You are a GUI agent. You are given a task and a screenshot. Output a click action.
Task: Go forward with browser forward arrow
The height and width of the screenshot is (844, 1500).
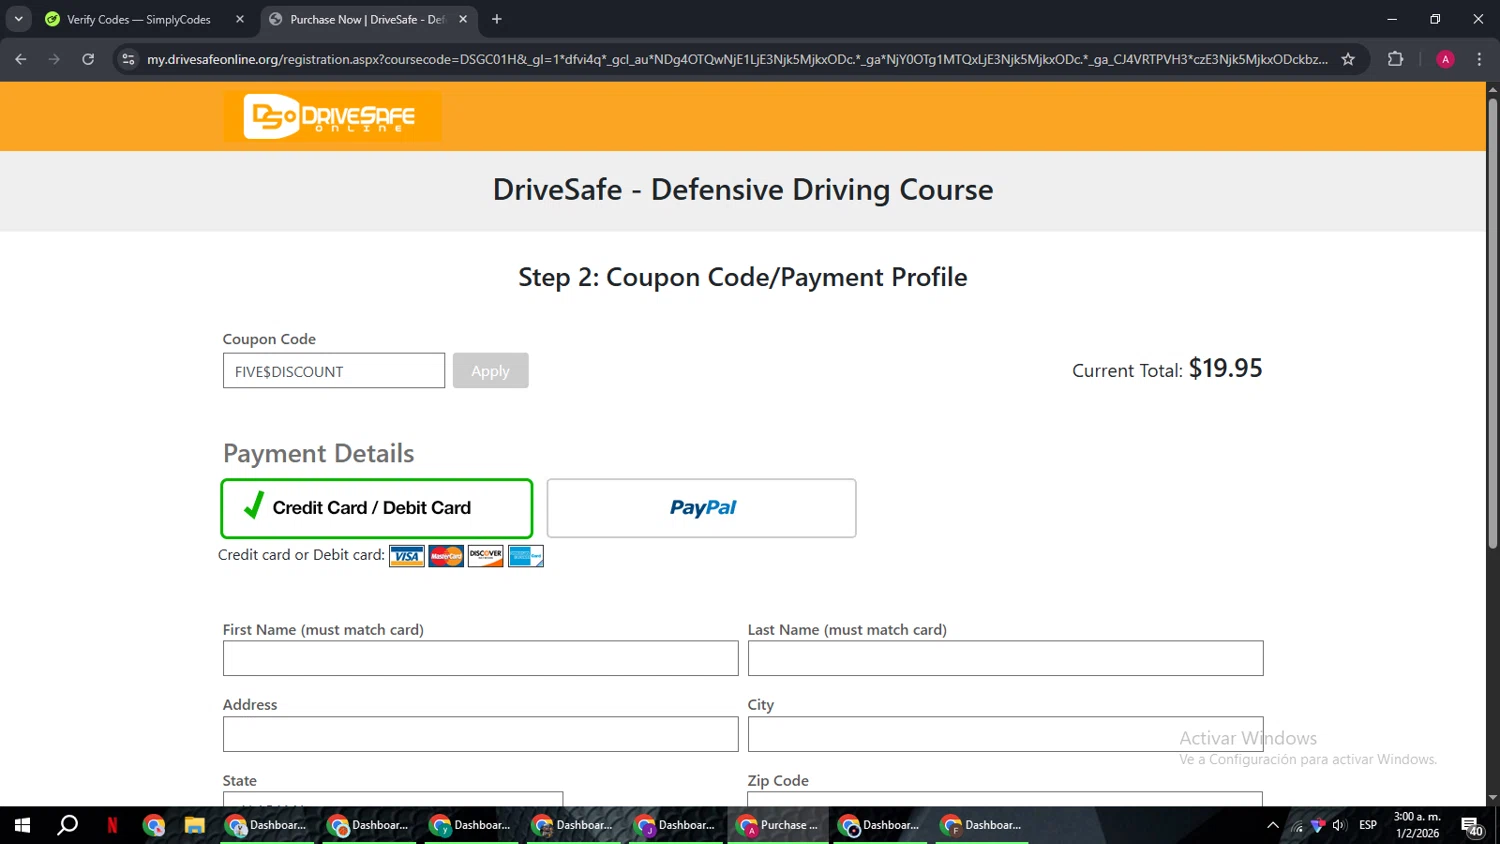(54, 59)
